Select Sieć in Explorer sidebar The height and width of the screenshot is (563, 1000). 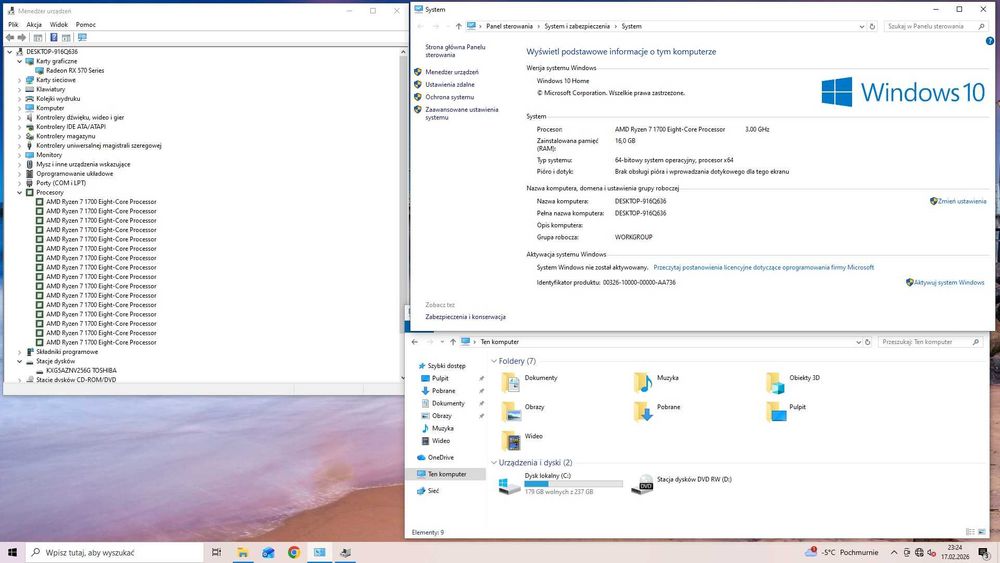tap(433, 491)
